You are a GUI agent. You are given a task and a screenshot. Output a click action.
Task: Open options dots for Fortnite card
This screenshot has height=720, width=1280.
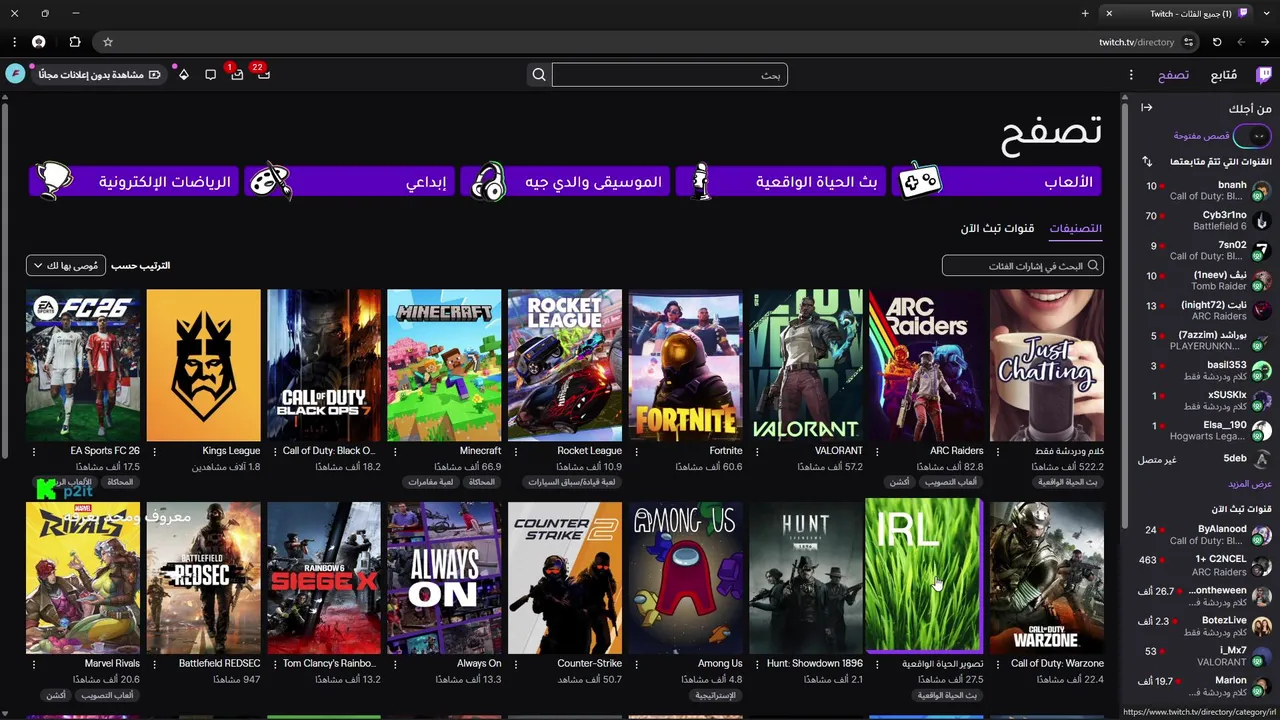pyautogui.click(x=636, y=451)
